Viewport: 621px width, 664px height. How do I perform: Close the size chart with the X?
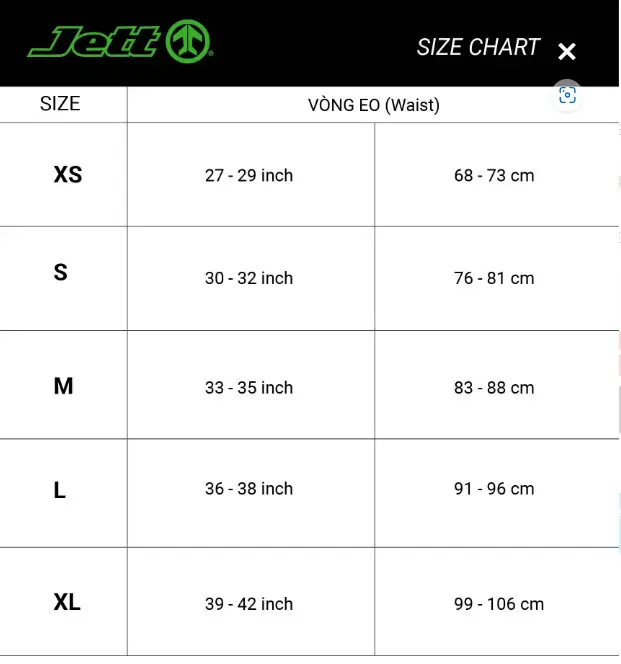pyautogui.click(x=567, y=52)
